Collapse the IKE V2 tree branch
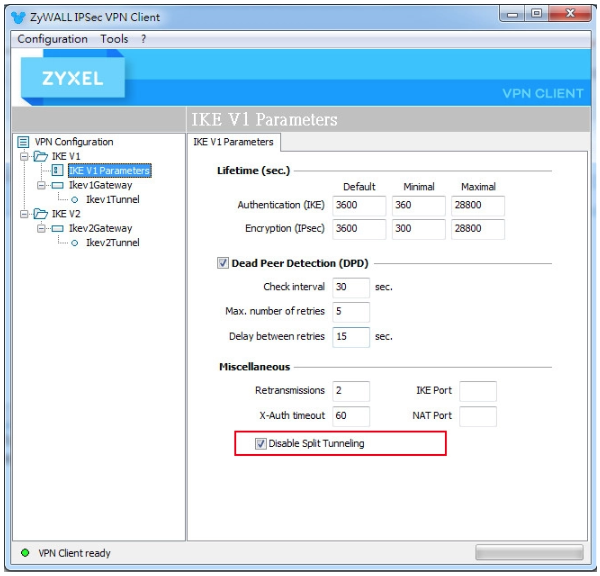This screenshot has height=576, width=600. click(25, 214)
